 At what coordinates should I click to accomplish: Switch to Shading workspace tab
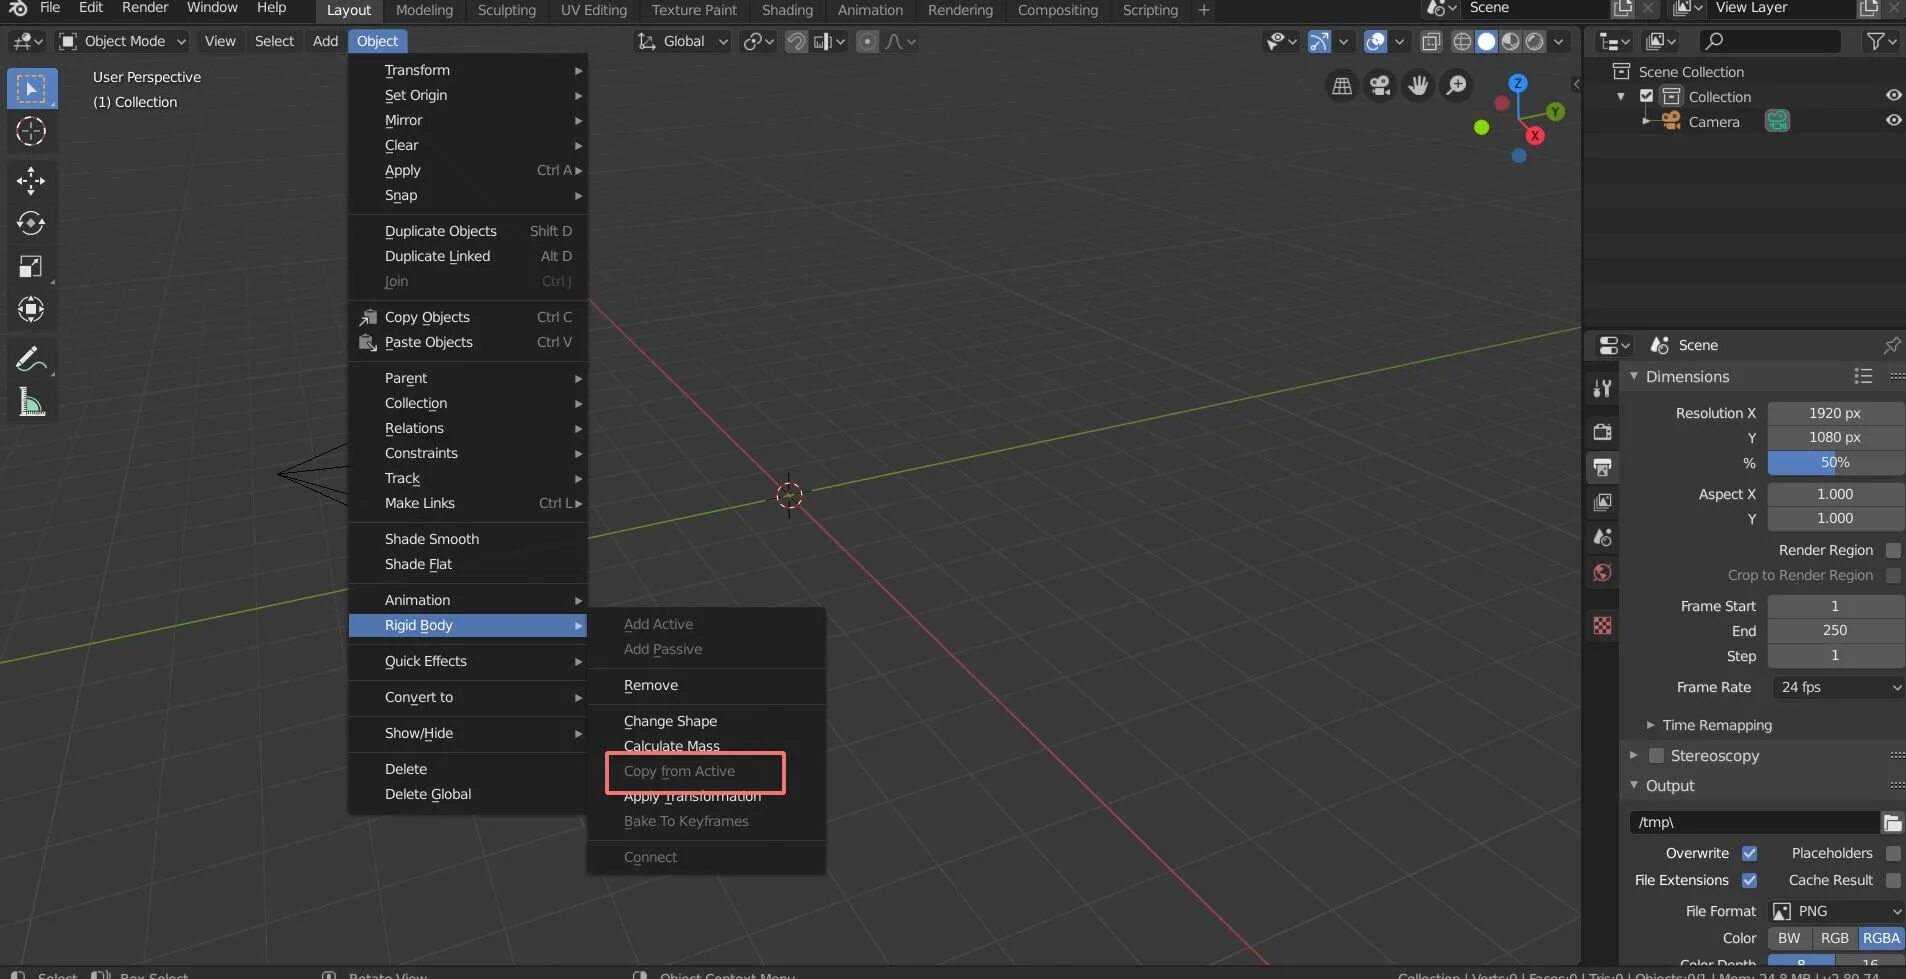tap(787, 10)
